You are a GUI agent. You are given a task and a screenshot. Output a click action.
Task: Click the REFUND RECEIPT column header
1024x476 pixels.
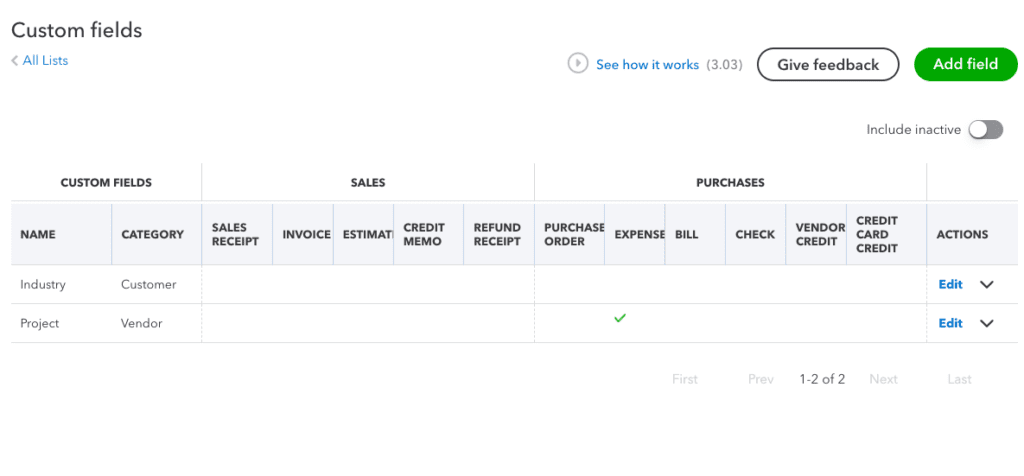click(497, 234)
